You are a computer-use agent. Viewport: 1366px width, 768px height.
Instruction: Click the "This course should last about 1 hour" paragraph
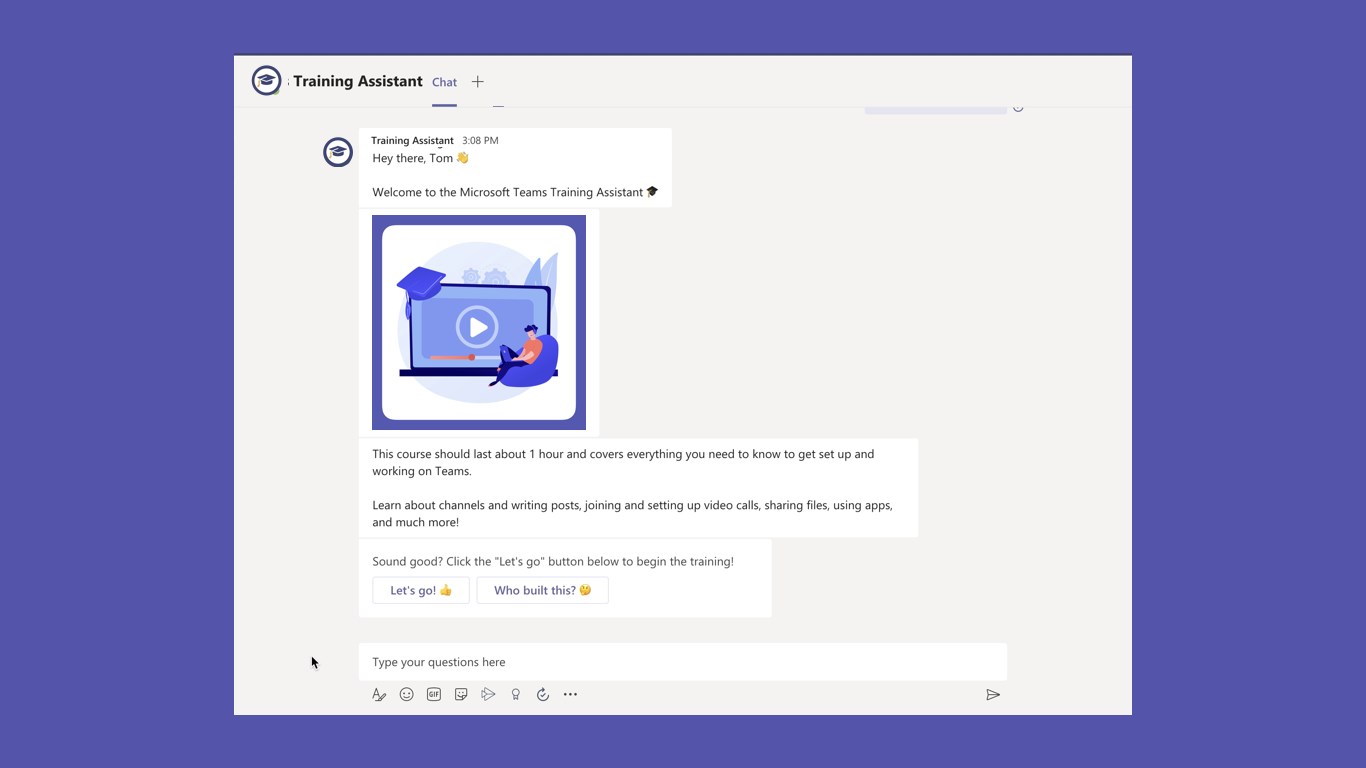(x=623, y=462)
